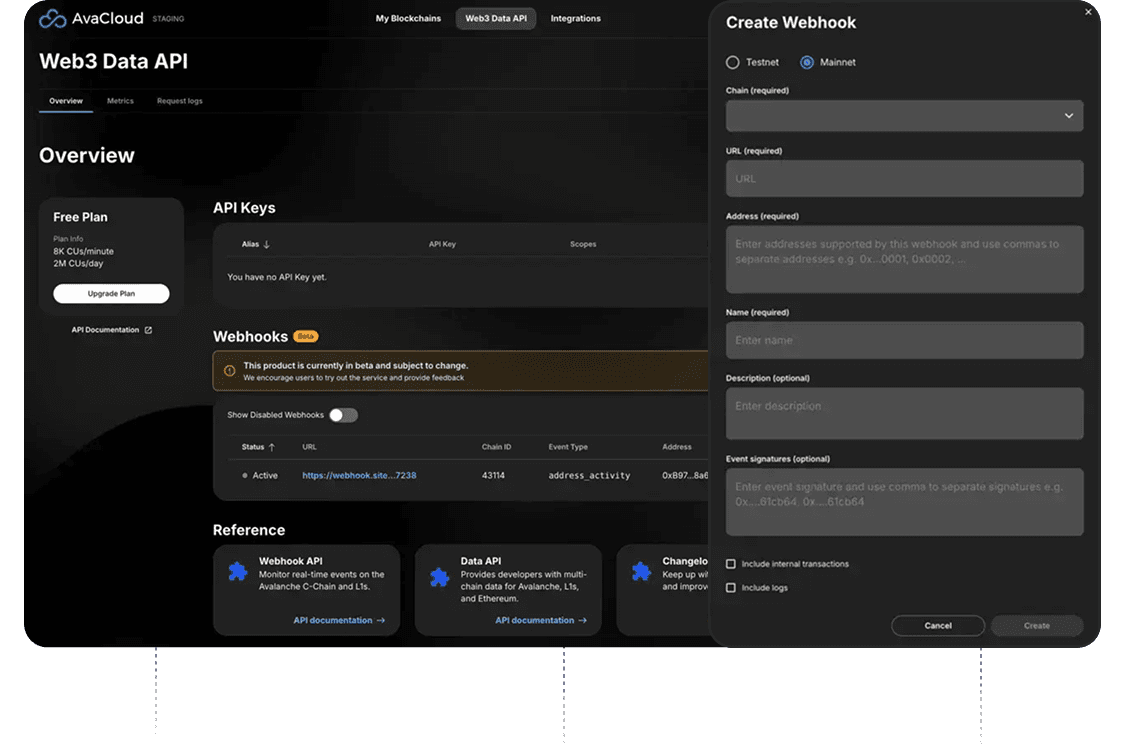Select the Web3 Data API nav tab
The image size is (1125, 750).
point(496,19)
